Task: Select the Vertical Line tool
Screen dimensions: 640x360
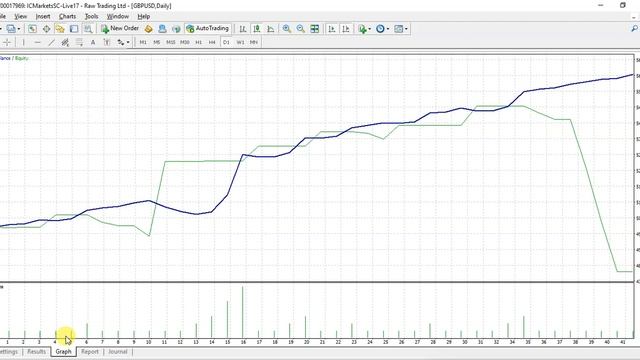Action: pyautogui.click(x=23, y=42)
